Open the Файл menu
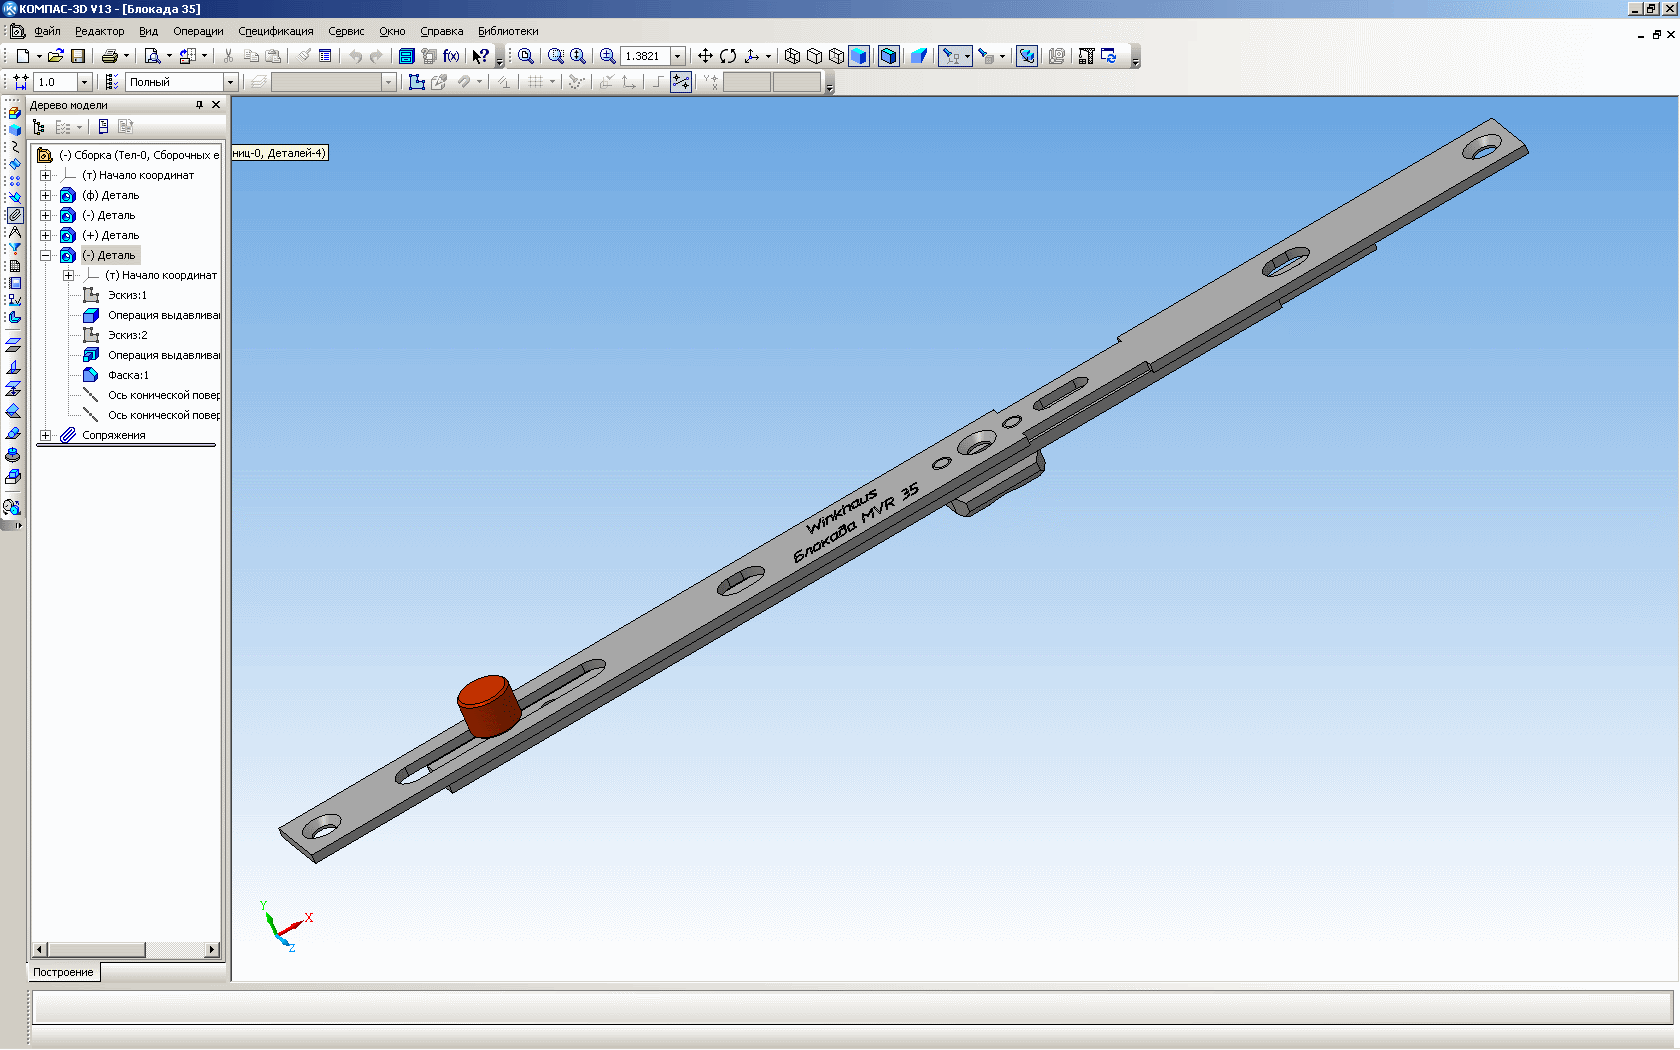 point(47,31)
